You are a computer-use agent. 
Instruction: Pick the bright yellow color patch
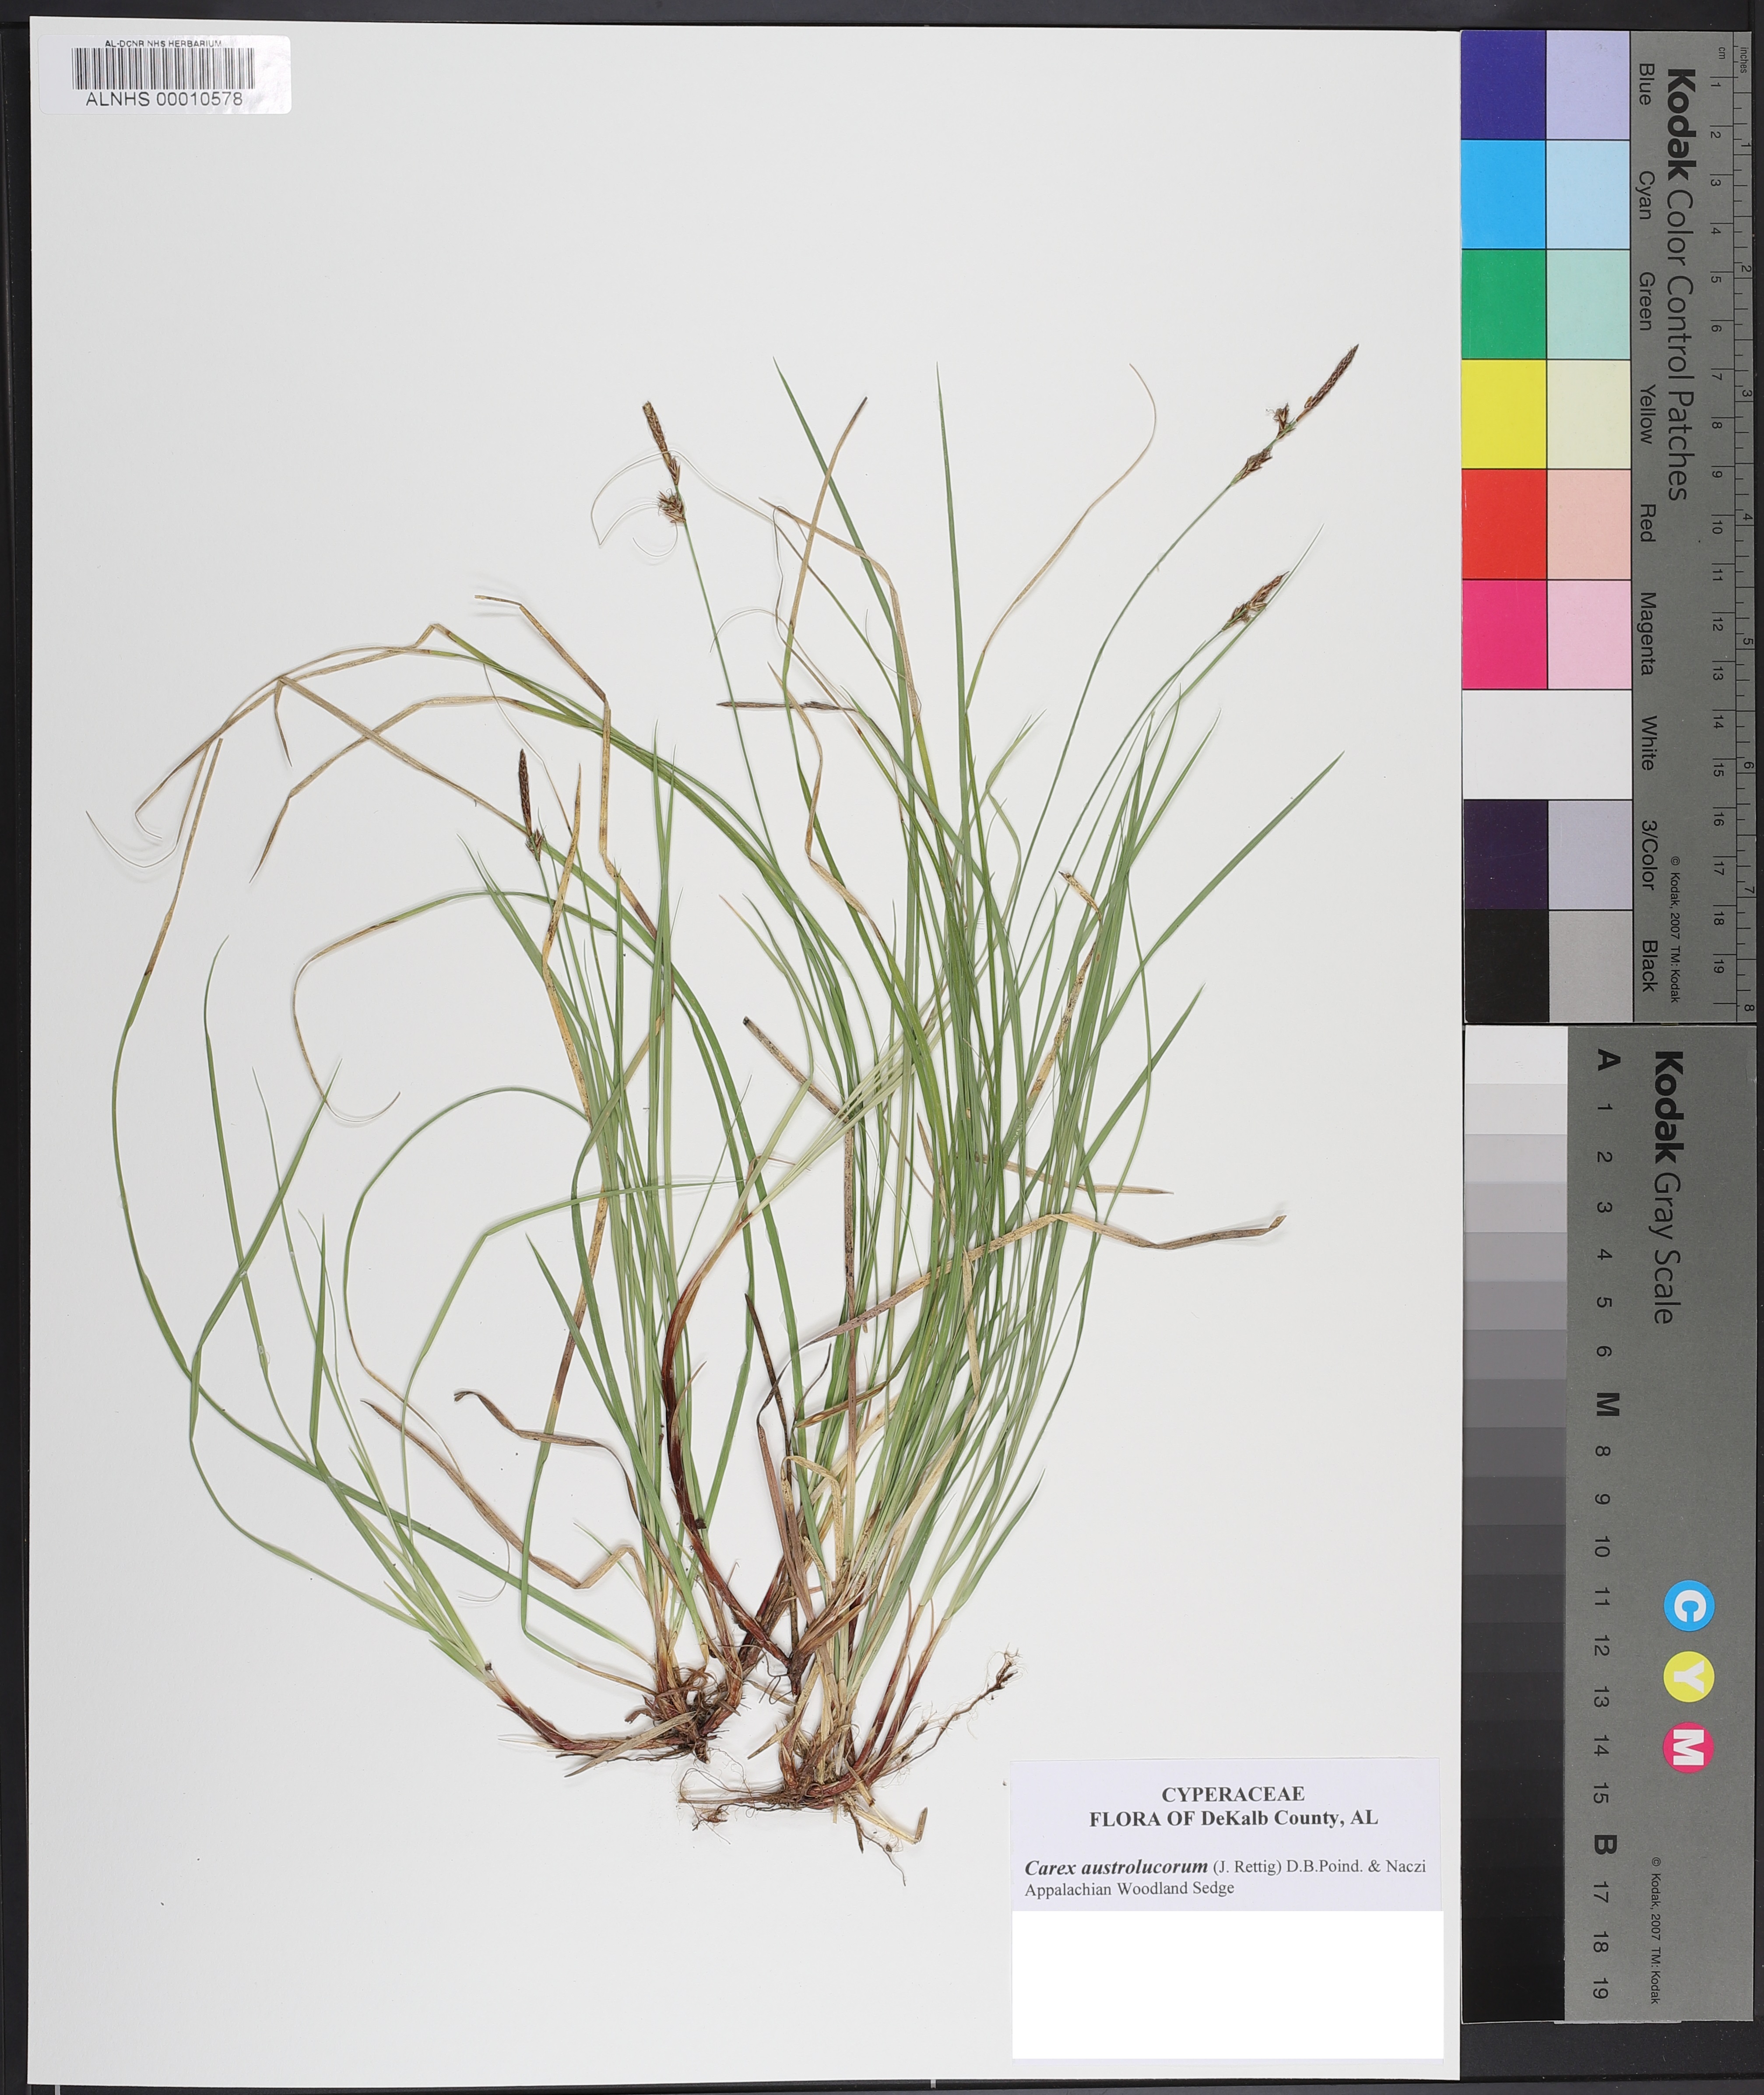[x=1503, y=414]
